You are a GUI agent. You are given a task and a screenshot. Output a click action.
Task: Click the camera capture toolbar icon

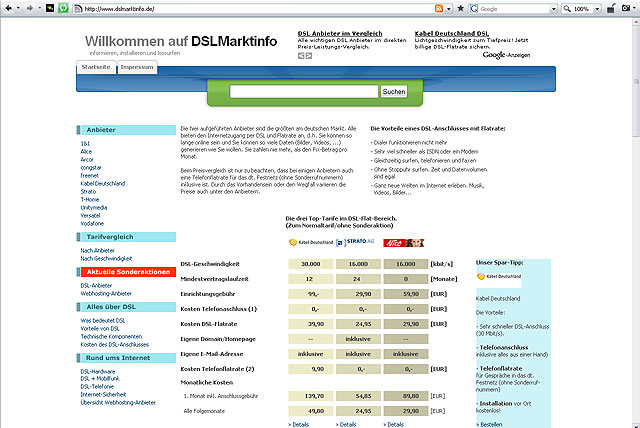tap(625, 8)
